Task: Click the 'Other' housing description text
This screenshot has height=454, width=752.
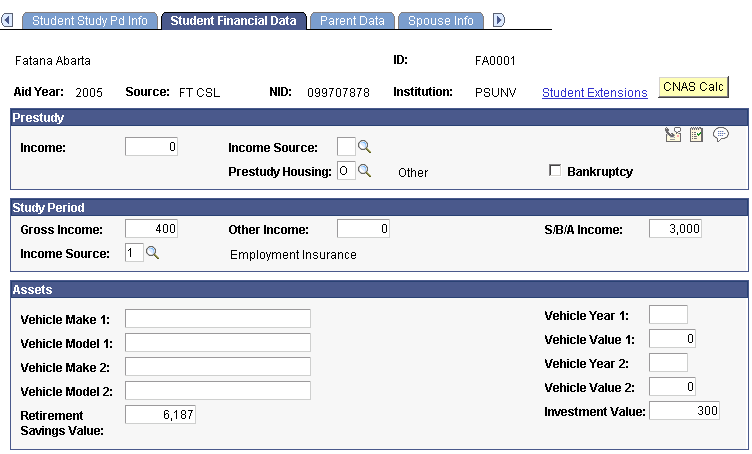Action: tap(413, 173)
